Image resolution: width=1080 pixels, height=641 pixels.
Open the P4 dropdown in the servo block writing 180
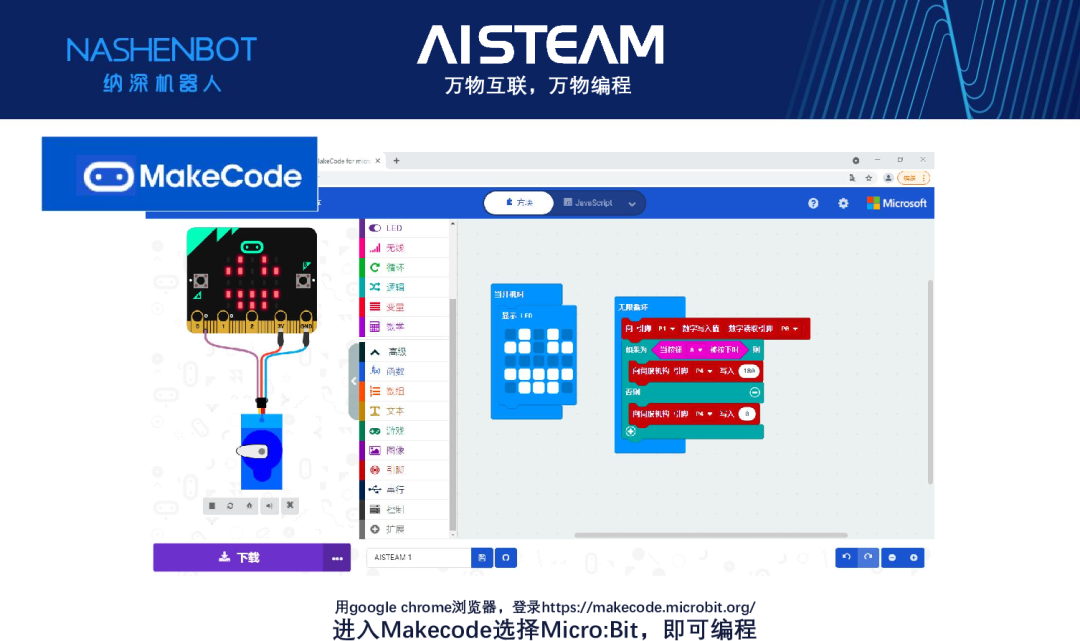coord(704,371)
